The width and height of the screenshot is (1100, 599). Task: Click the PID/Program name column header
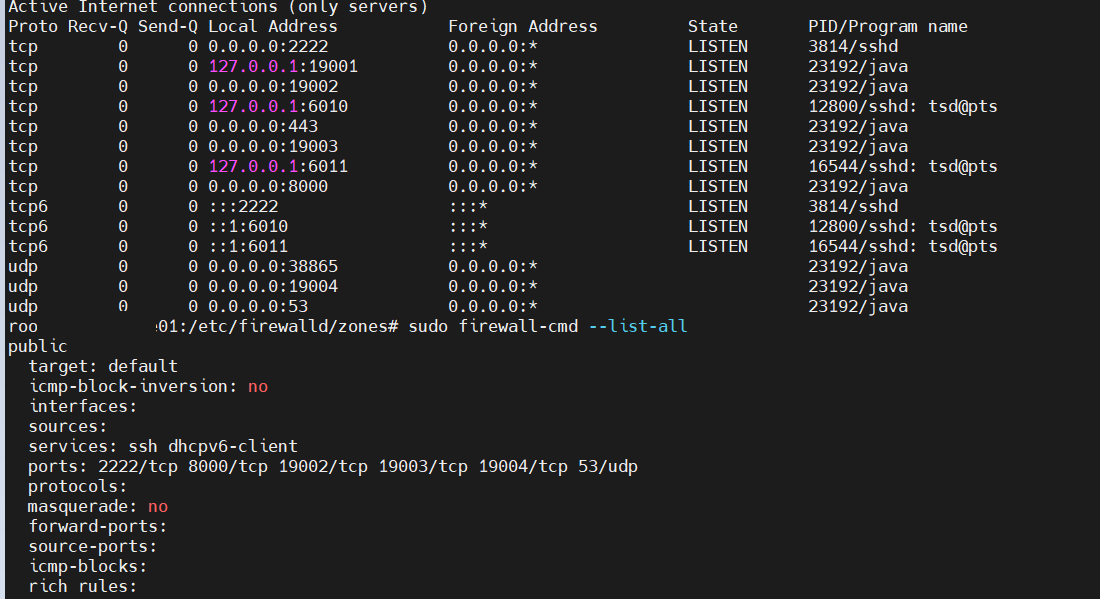tap(888, 27)
